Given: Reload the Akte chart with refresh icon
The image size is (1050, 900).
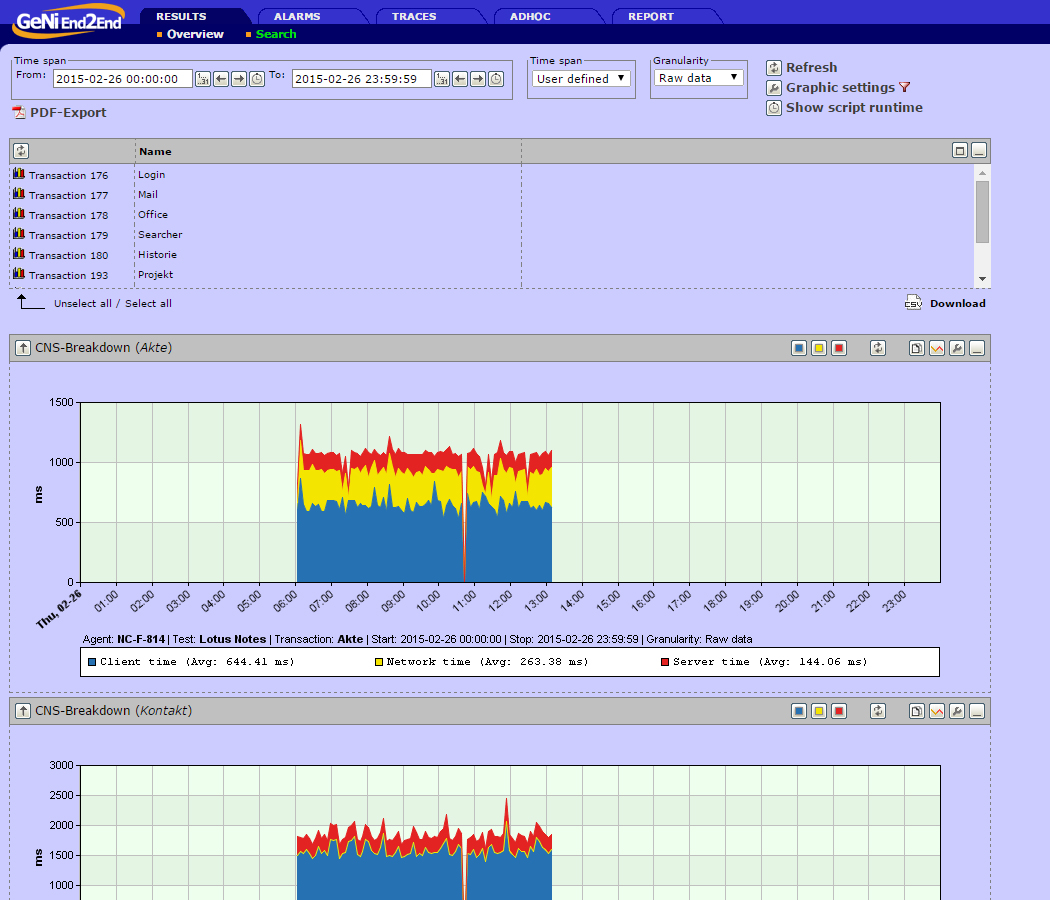Looking at the screenshot, I should pyautogui.click(x=878, y=348).
